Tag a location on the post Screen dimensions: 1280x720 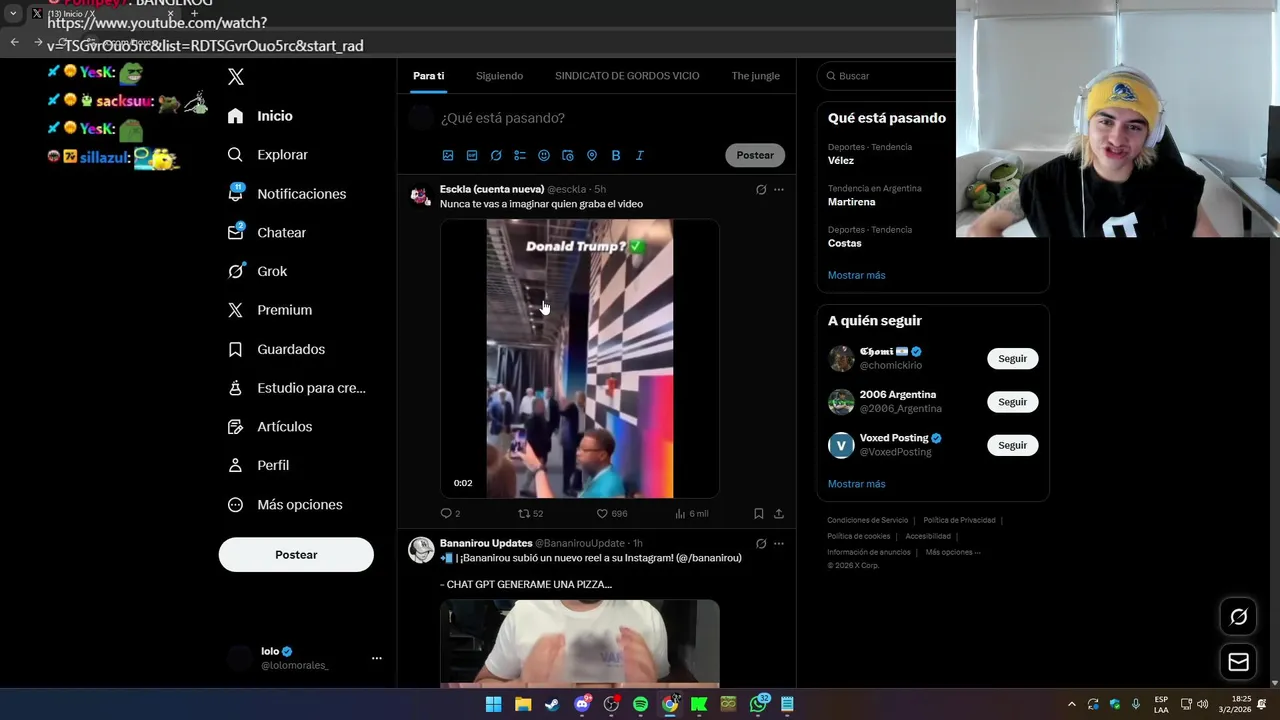coord(592,155)
